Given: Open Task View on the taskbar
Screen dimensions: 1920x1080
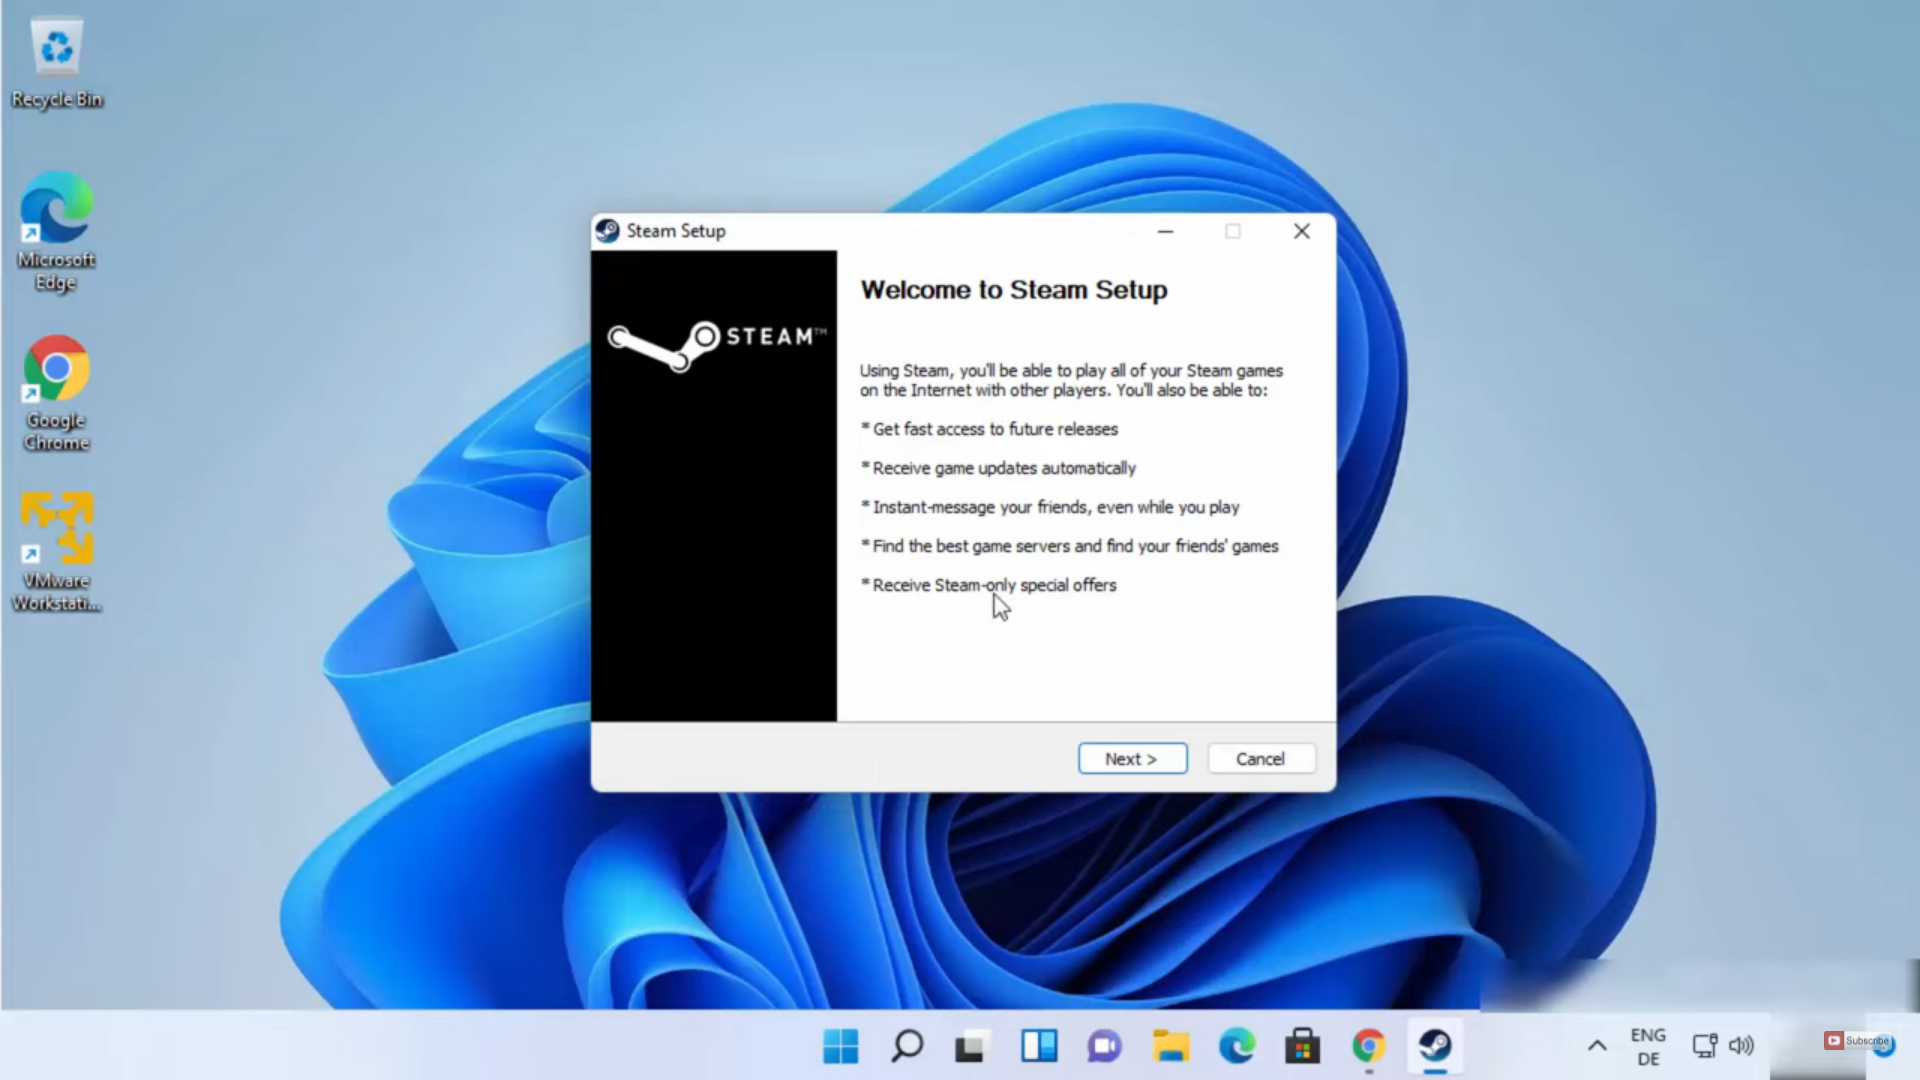Looking at the screenshot, I should click(x=972, y=1046).
